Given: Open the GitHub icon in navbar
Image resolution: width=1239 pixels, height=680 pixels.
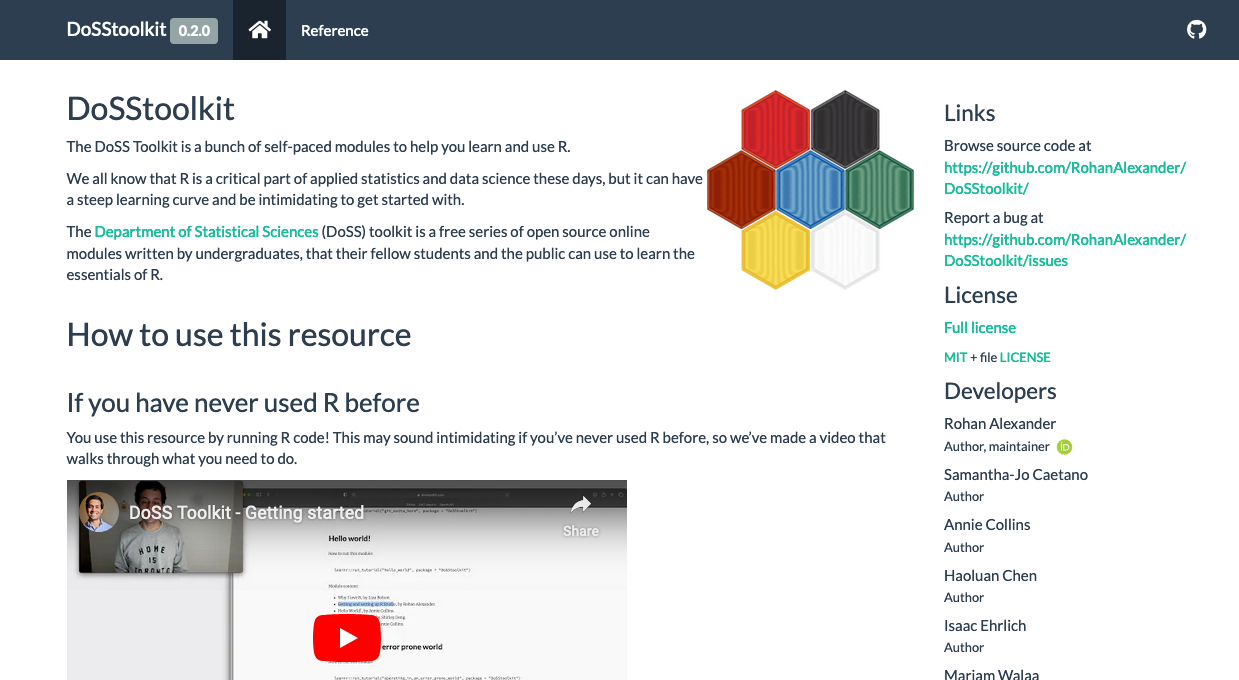Looking at the screenshot, I should [1196, 30].
